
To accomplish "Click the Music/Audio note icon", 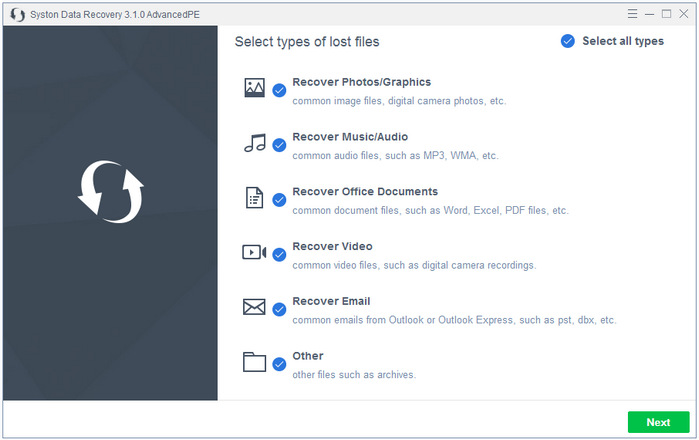I will click(254, 143).
